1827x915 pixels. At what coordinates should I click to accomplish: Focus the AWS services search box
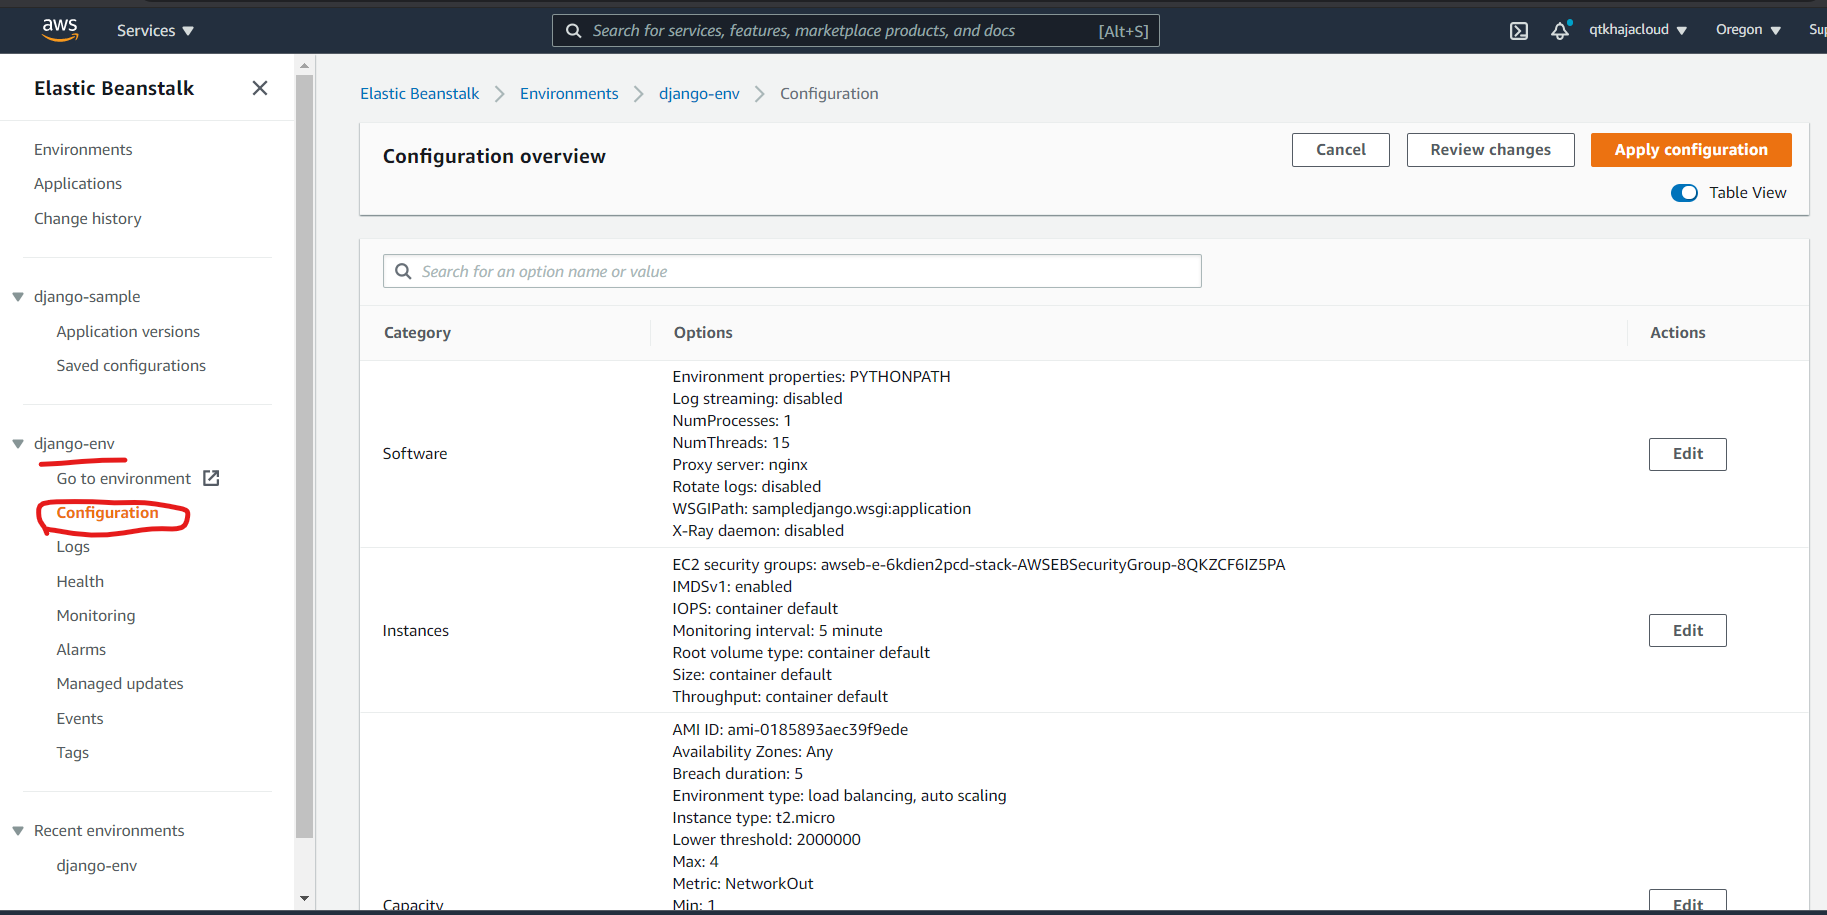855,31
